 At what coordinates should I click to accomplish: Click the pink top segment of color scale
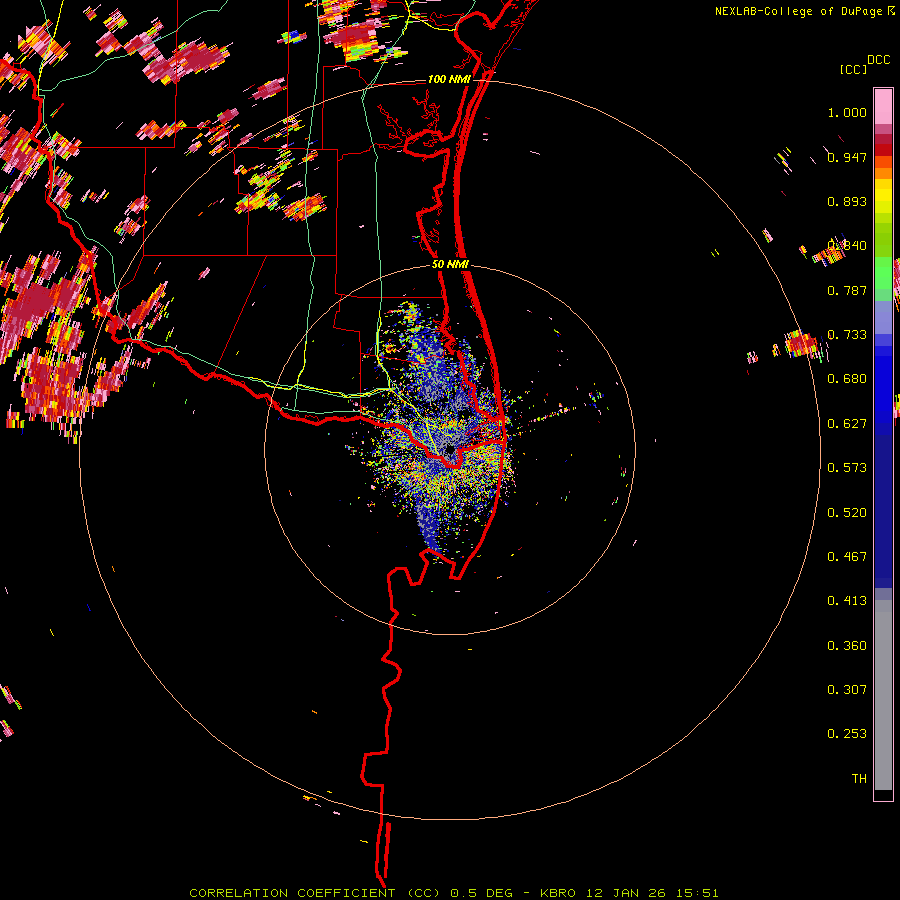pyautogui.click(x=883, y=107)
